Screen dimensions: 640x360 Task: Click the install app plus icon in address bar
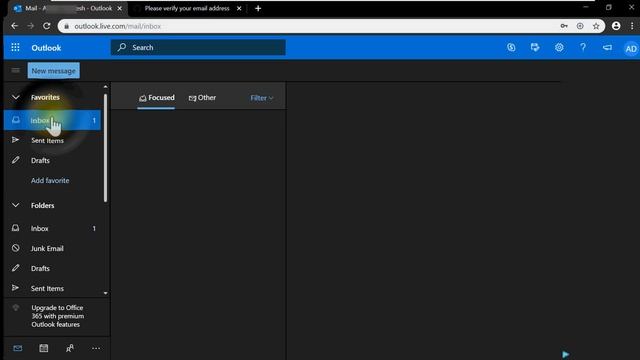coord(580,26)
